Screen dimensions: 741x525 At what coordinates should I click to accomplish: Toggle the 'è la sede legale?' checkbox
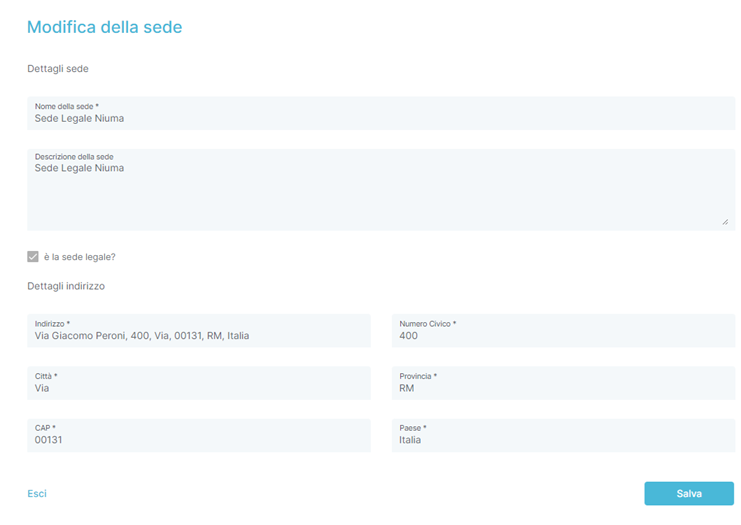pos(33,257)
